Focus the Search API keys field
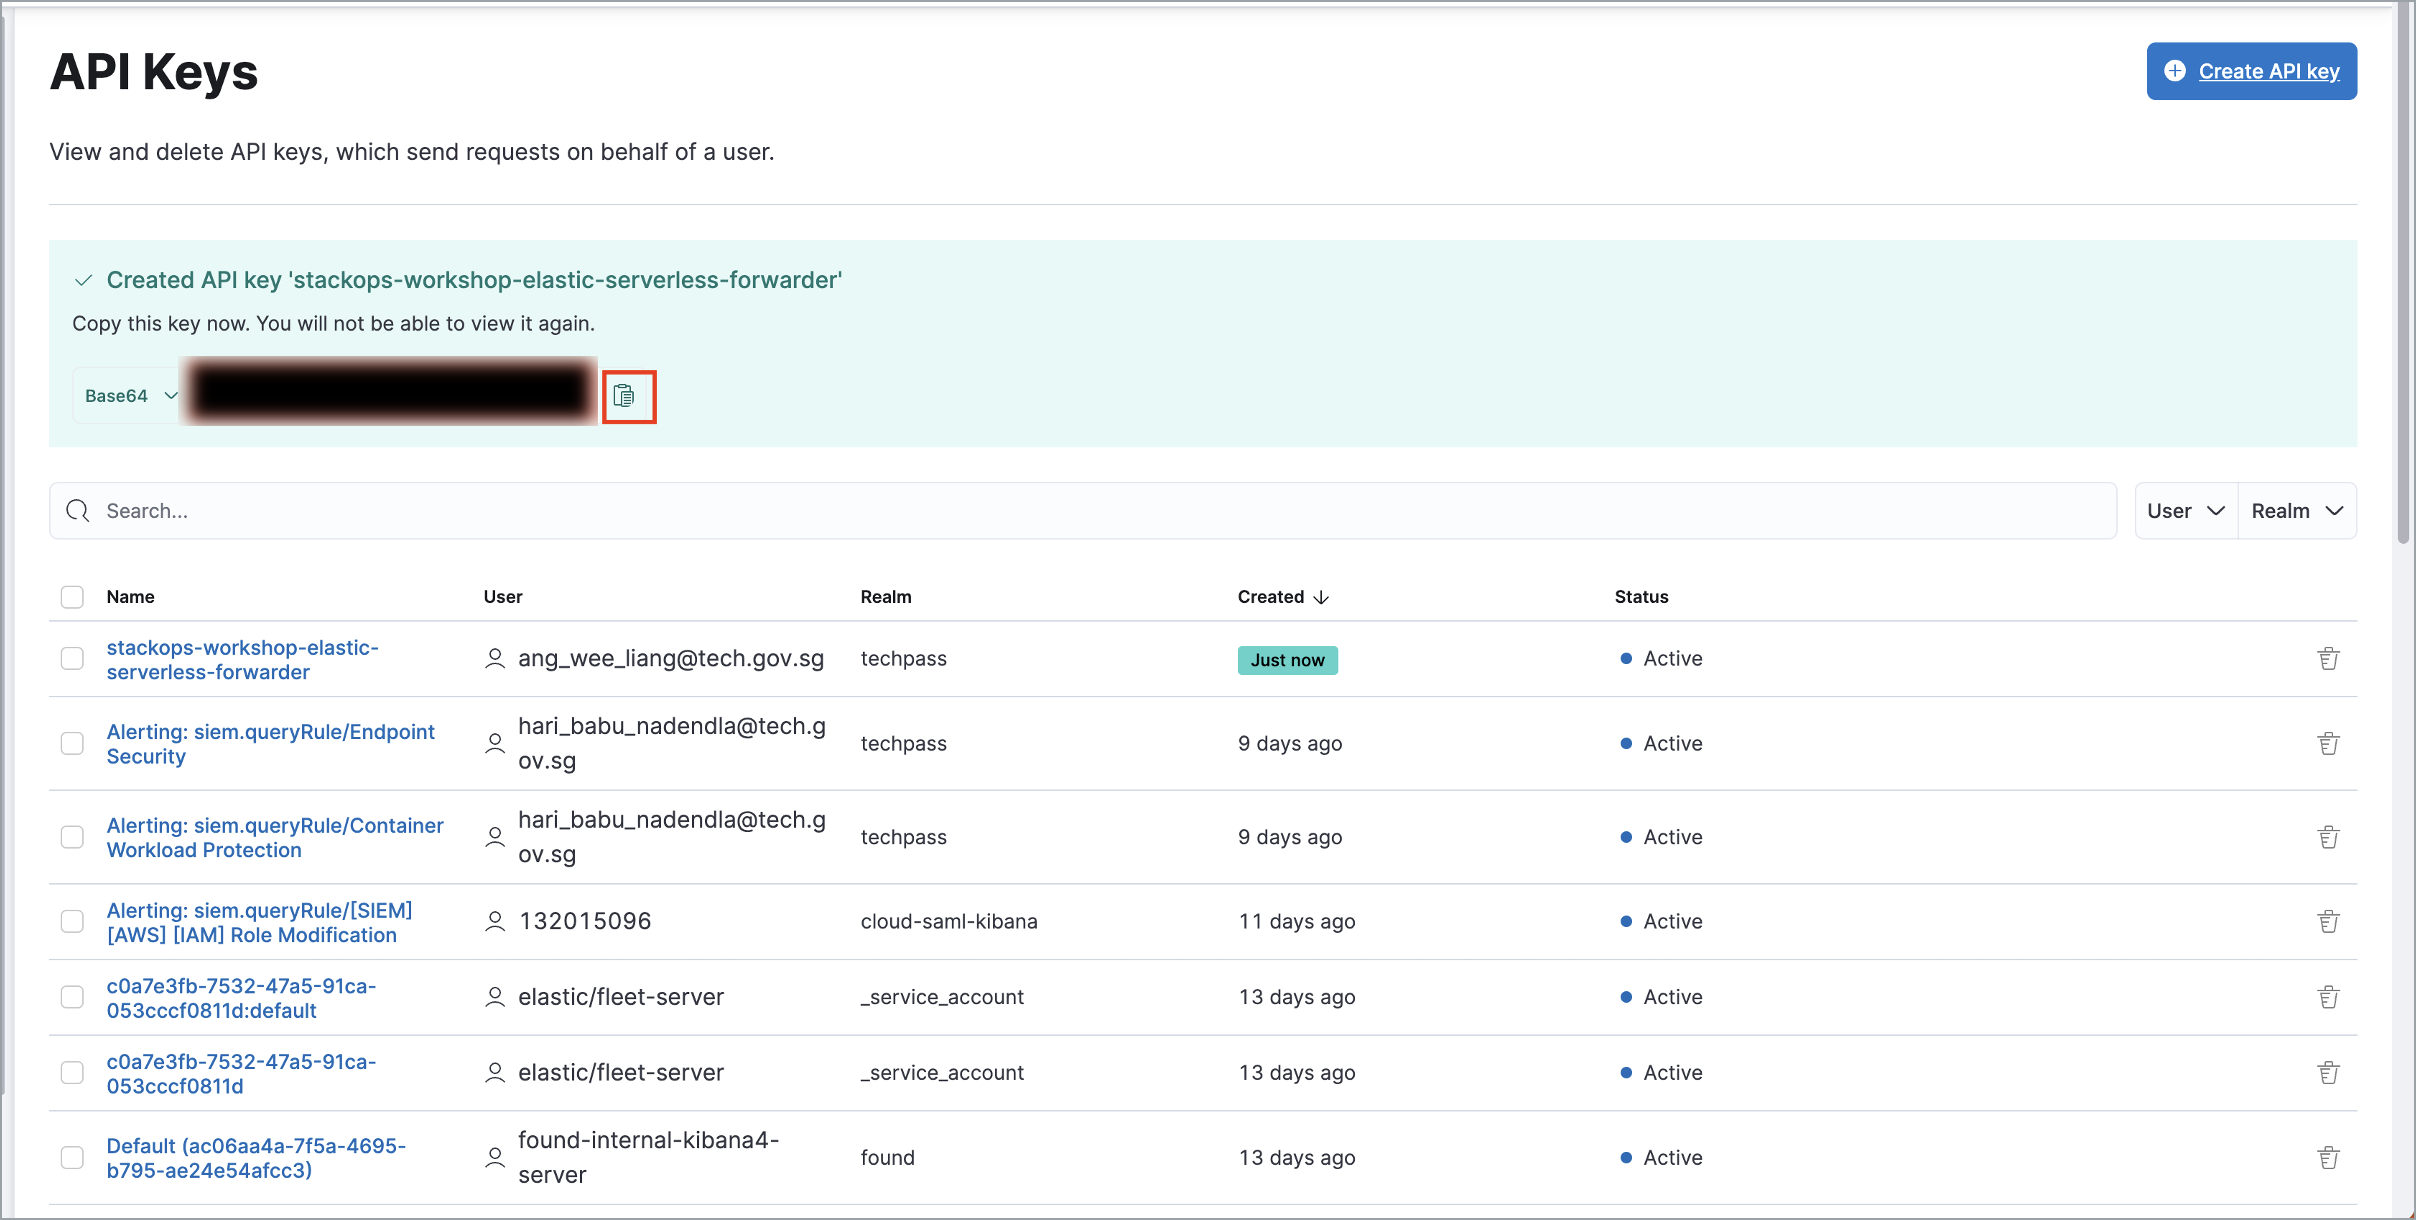2416x1220 pixels. 1083,511
